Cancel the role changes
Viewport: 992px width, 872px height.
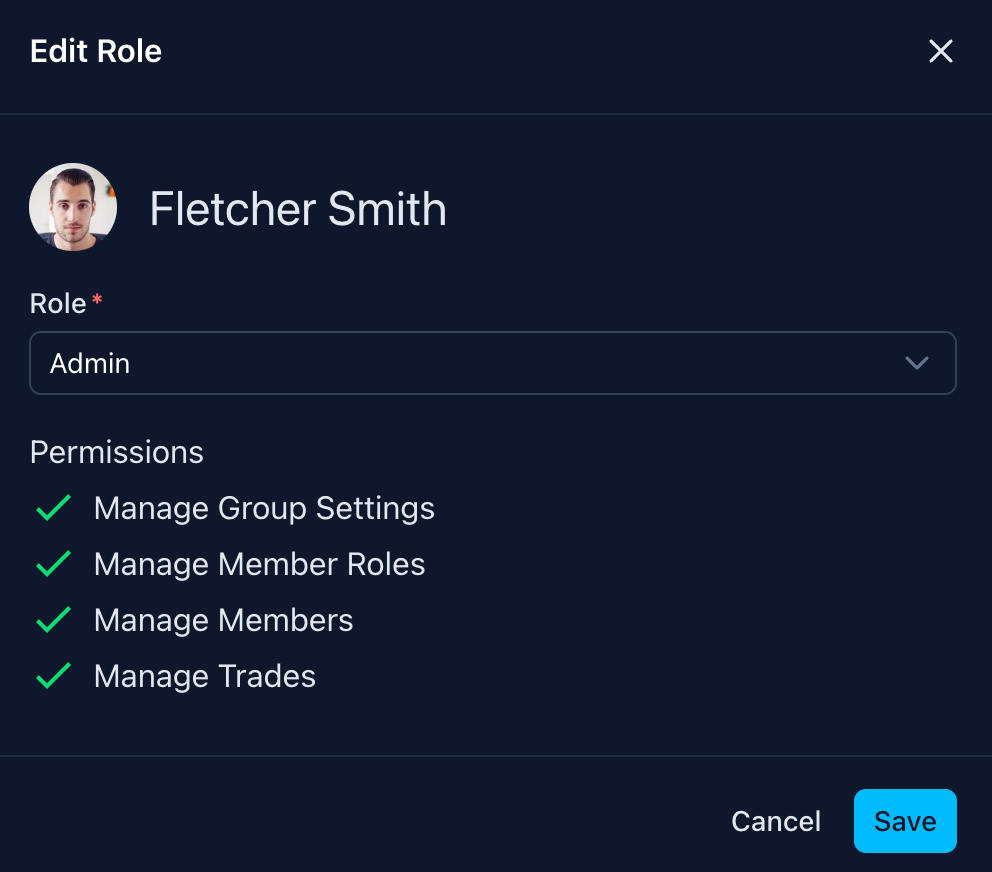point(776,822)
